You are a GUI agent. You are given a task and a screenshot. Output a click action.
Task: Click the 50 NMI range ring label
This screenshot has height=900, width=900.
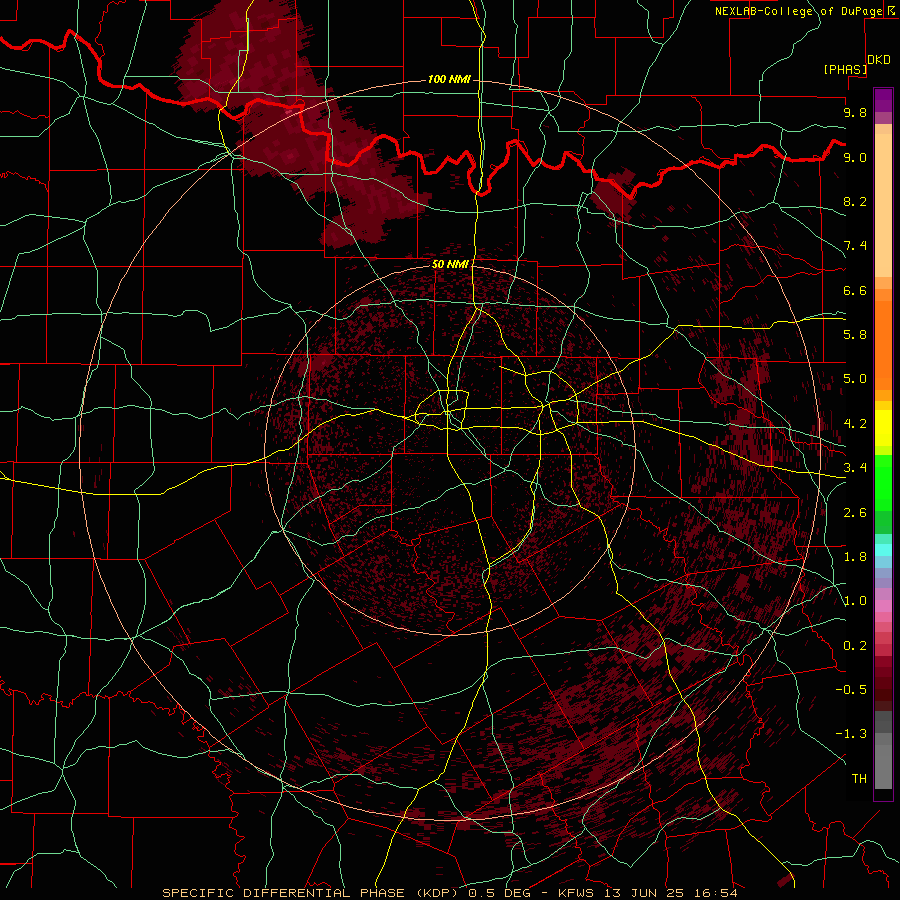450,264
